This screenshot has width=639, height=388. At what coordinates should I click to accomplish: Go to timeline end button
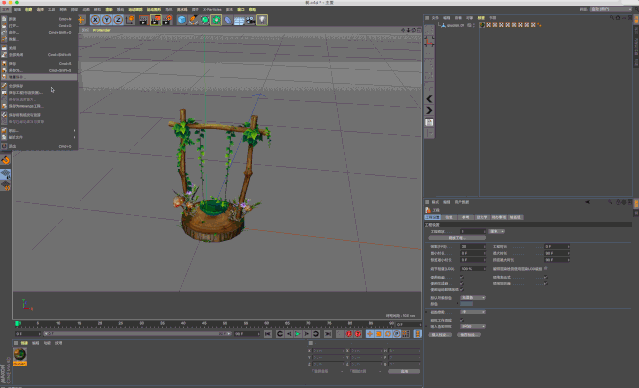[328, 334]
